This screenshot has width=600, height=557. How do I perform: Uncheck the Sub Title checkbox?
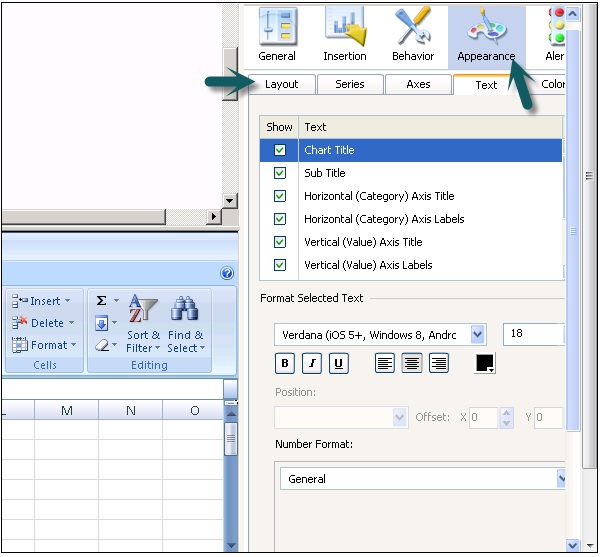point(280,173)
